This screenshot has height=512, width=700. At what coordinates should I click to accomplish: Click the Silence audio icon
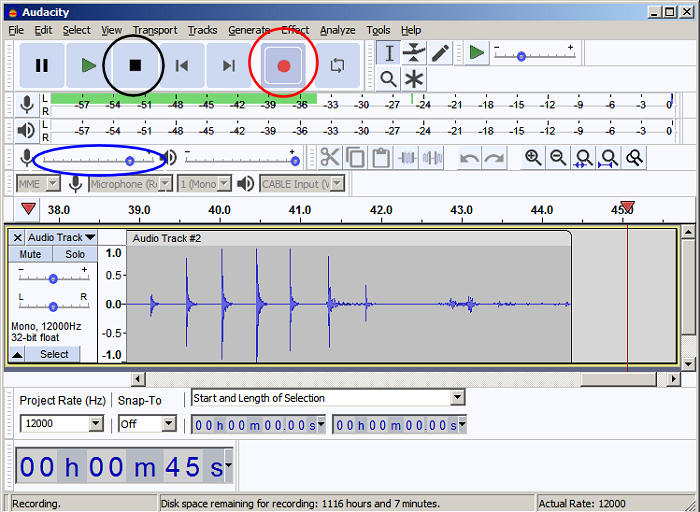click(432, 158)
